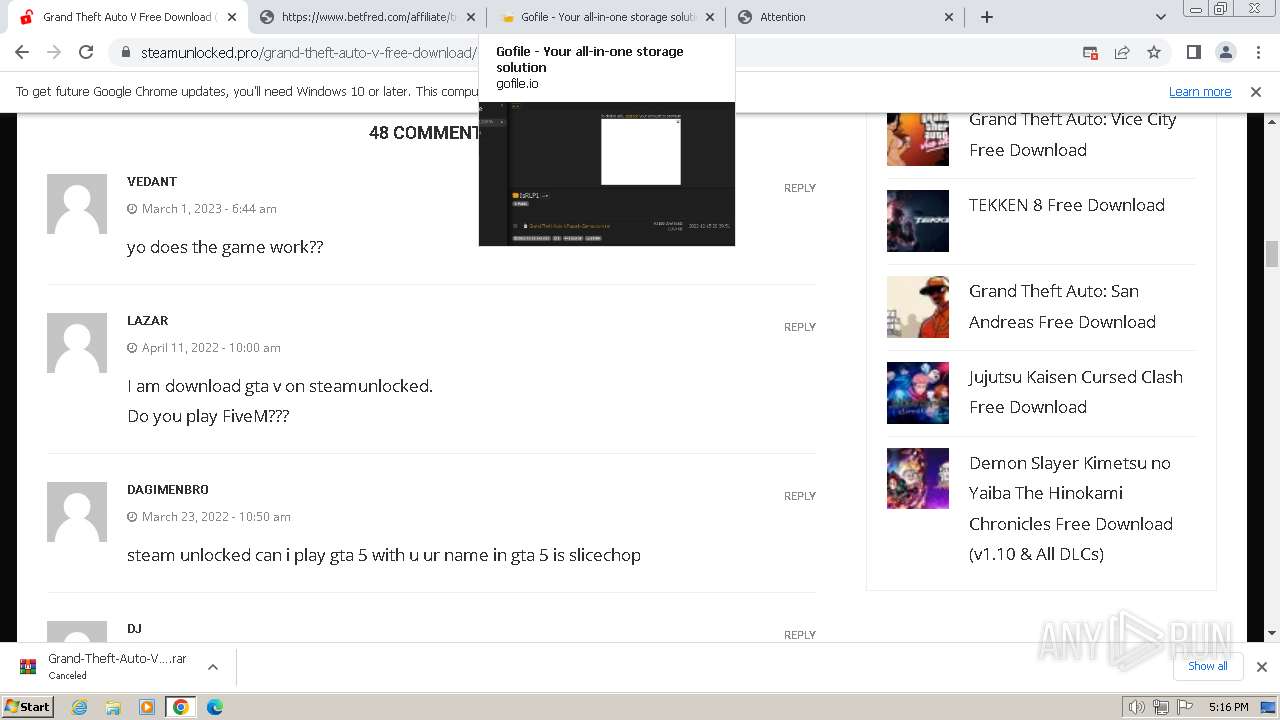1280x720 pixels.
Task: Select Chrome in the taskbar
Action: coord(181,707)
